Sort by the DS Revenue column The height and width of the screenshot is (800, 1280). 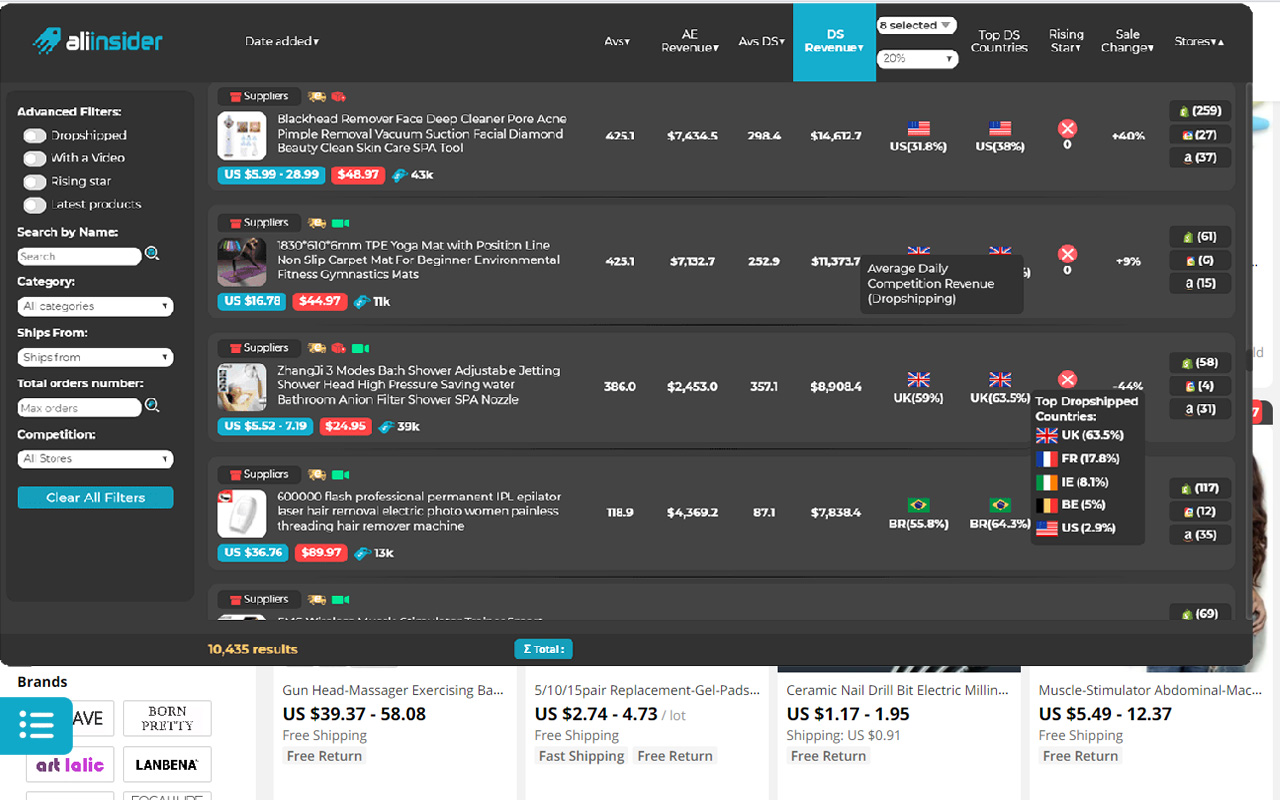tap(834, 41)
